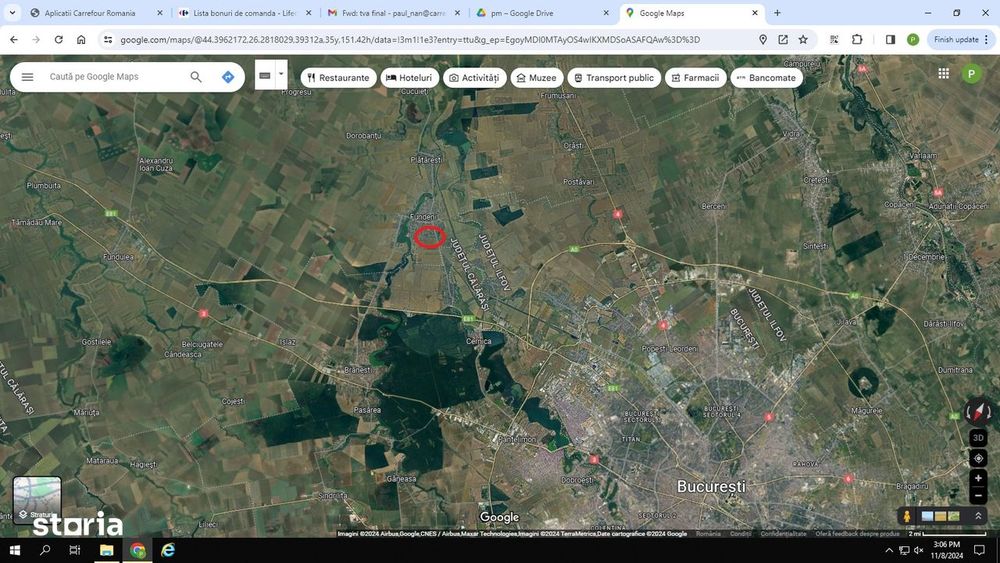
Task: Open Confidențialitate link in footer
Action: coord(783,534)
